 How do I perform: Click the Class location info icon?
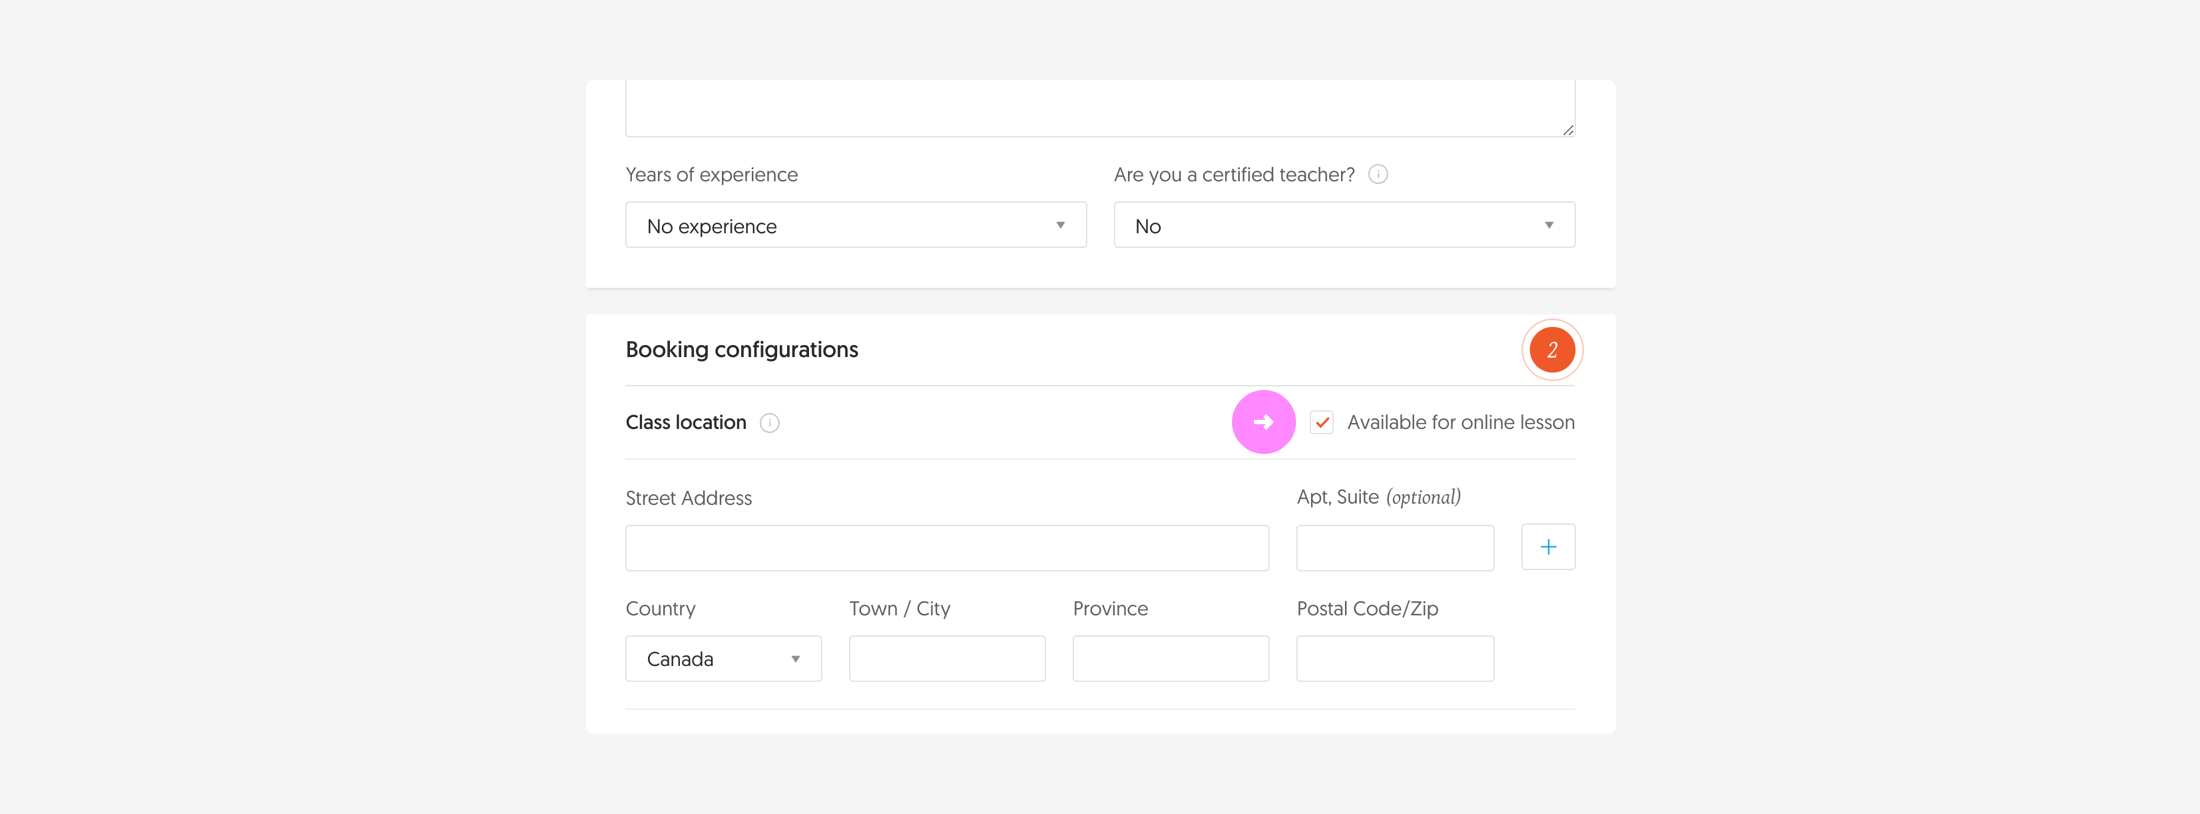(769, 423)
